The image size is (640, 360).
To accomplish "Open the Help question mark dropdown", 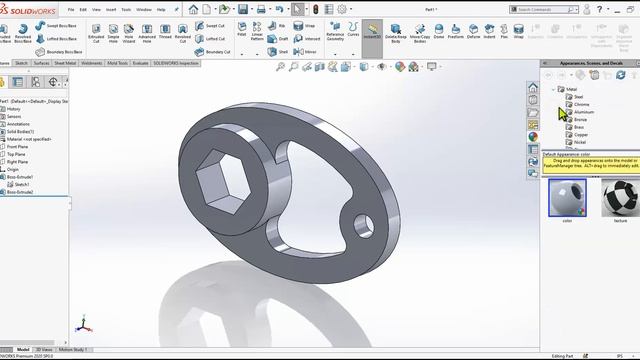I will coord(608,9).
